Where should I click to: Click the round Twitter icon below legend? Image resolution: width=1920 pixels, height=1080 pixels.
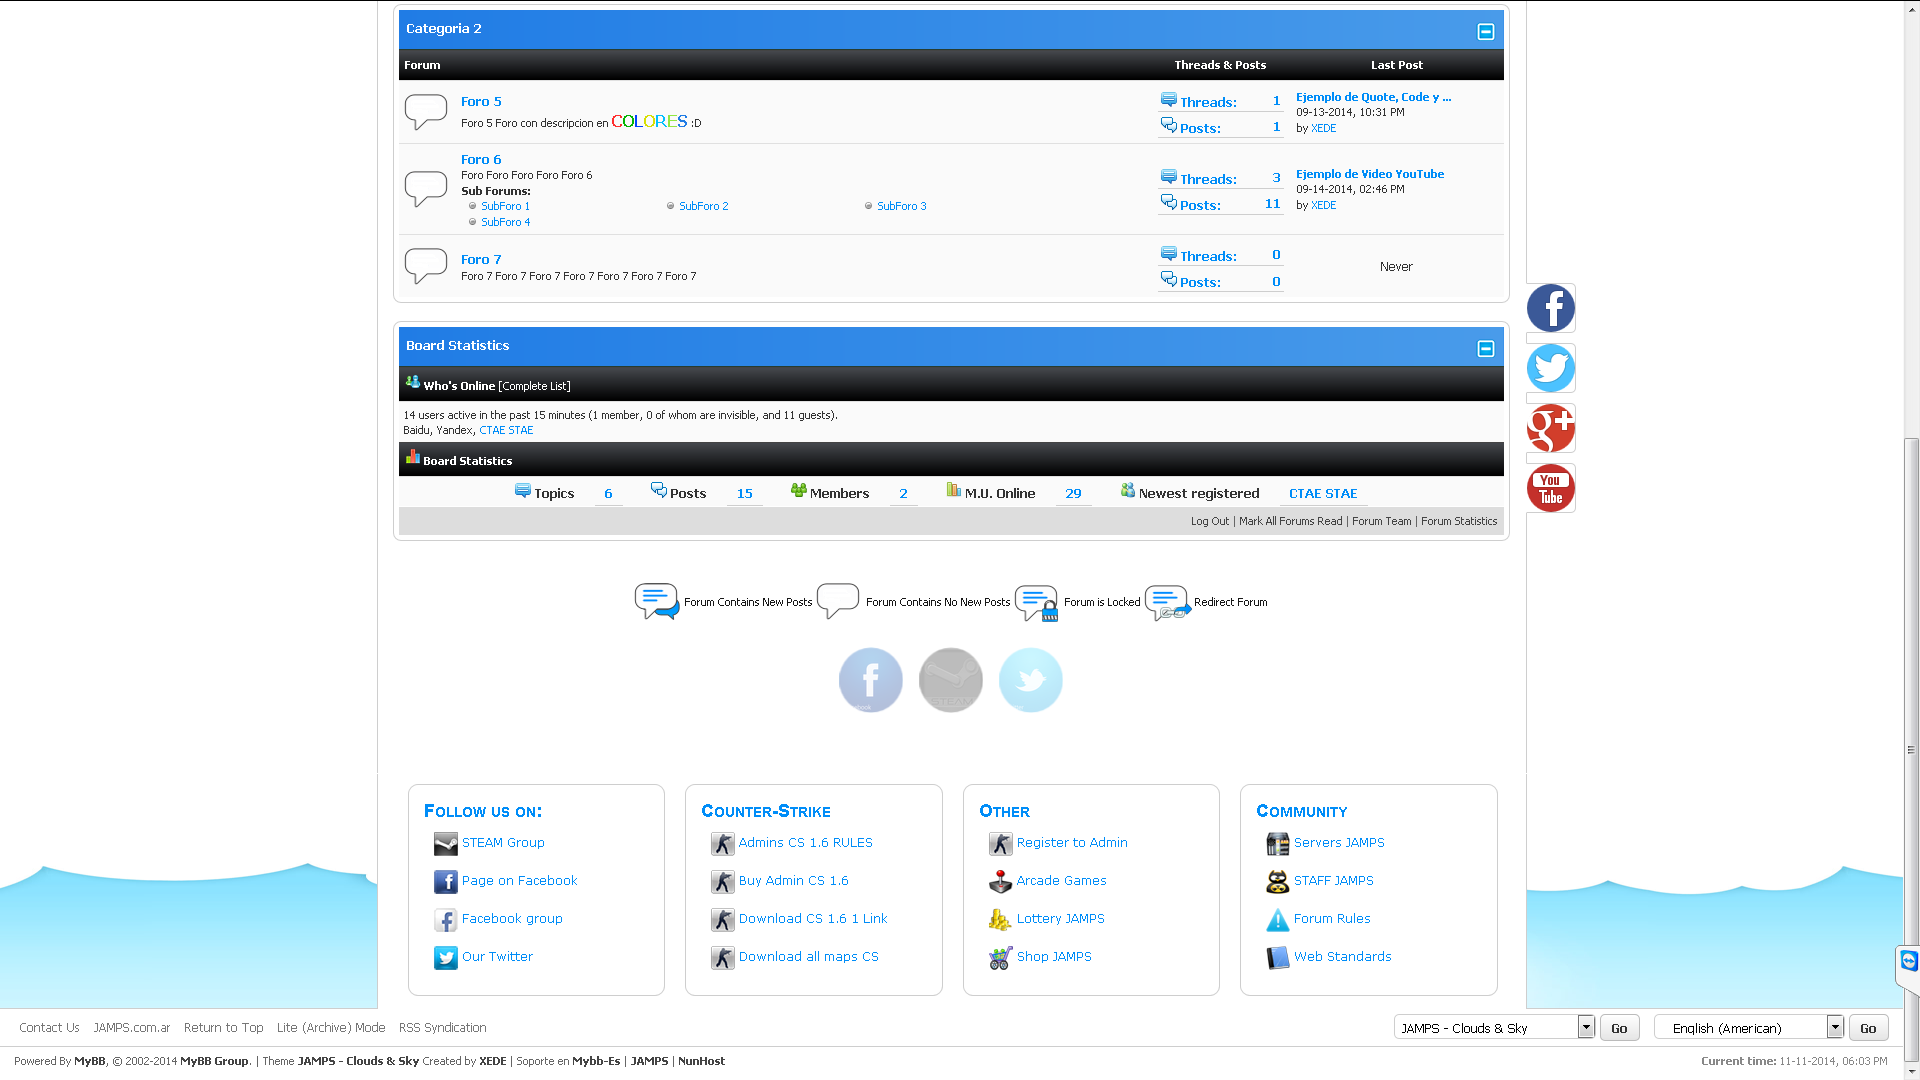[x=1030, y=680]
